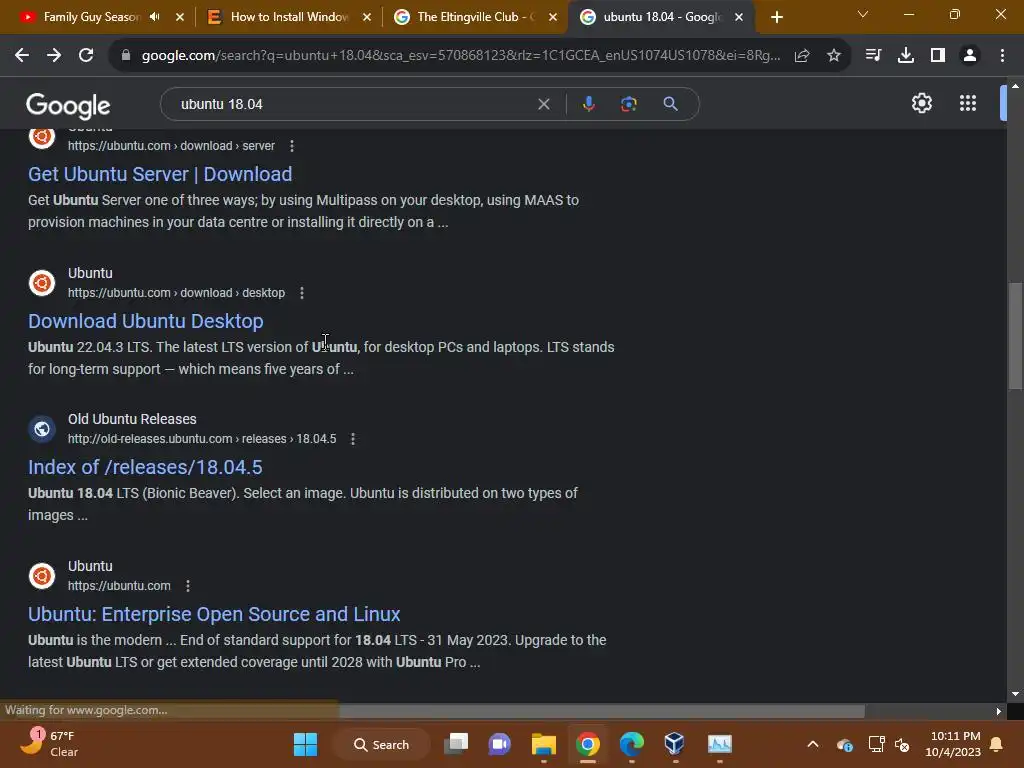Start voice search microphone

click(x=588, y=104)
